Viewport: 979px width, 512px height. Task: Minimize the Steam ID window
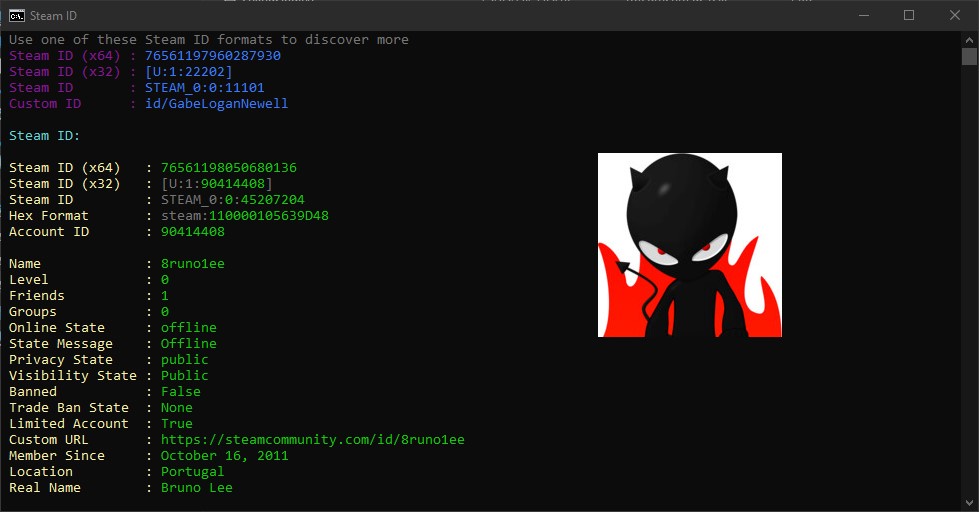tap(864, 16)
